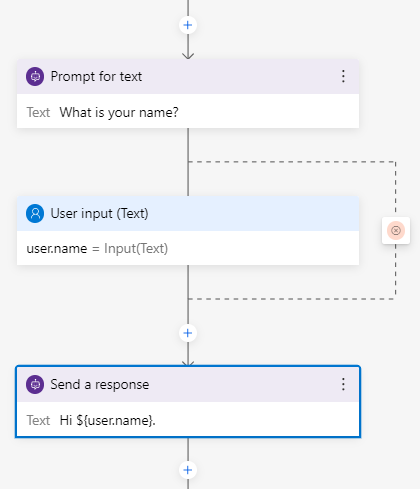
Task: Click the 'What is your name?' prompt text
Action: (x=119, y=112)
